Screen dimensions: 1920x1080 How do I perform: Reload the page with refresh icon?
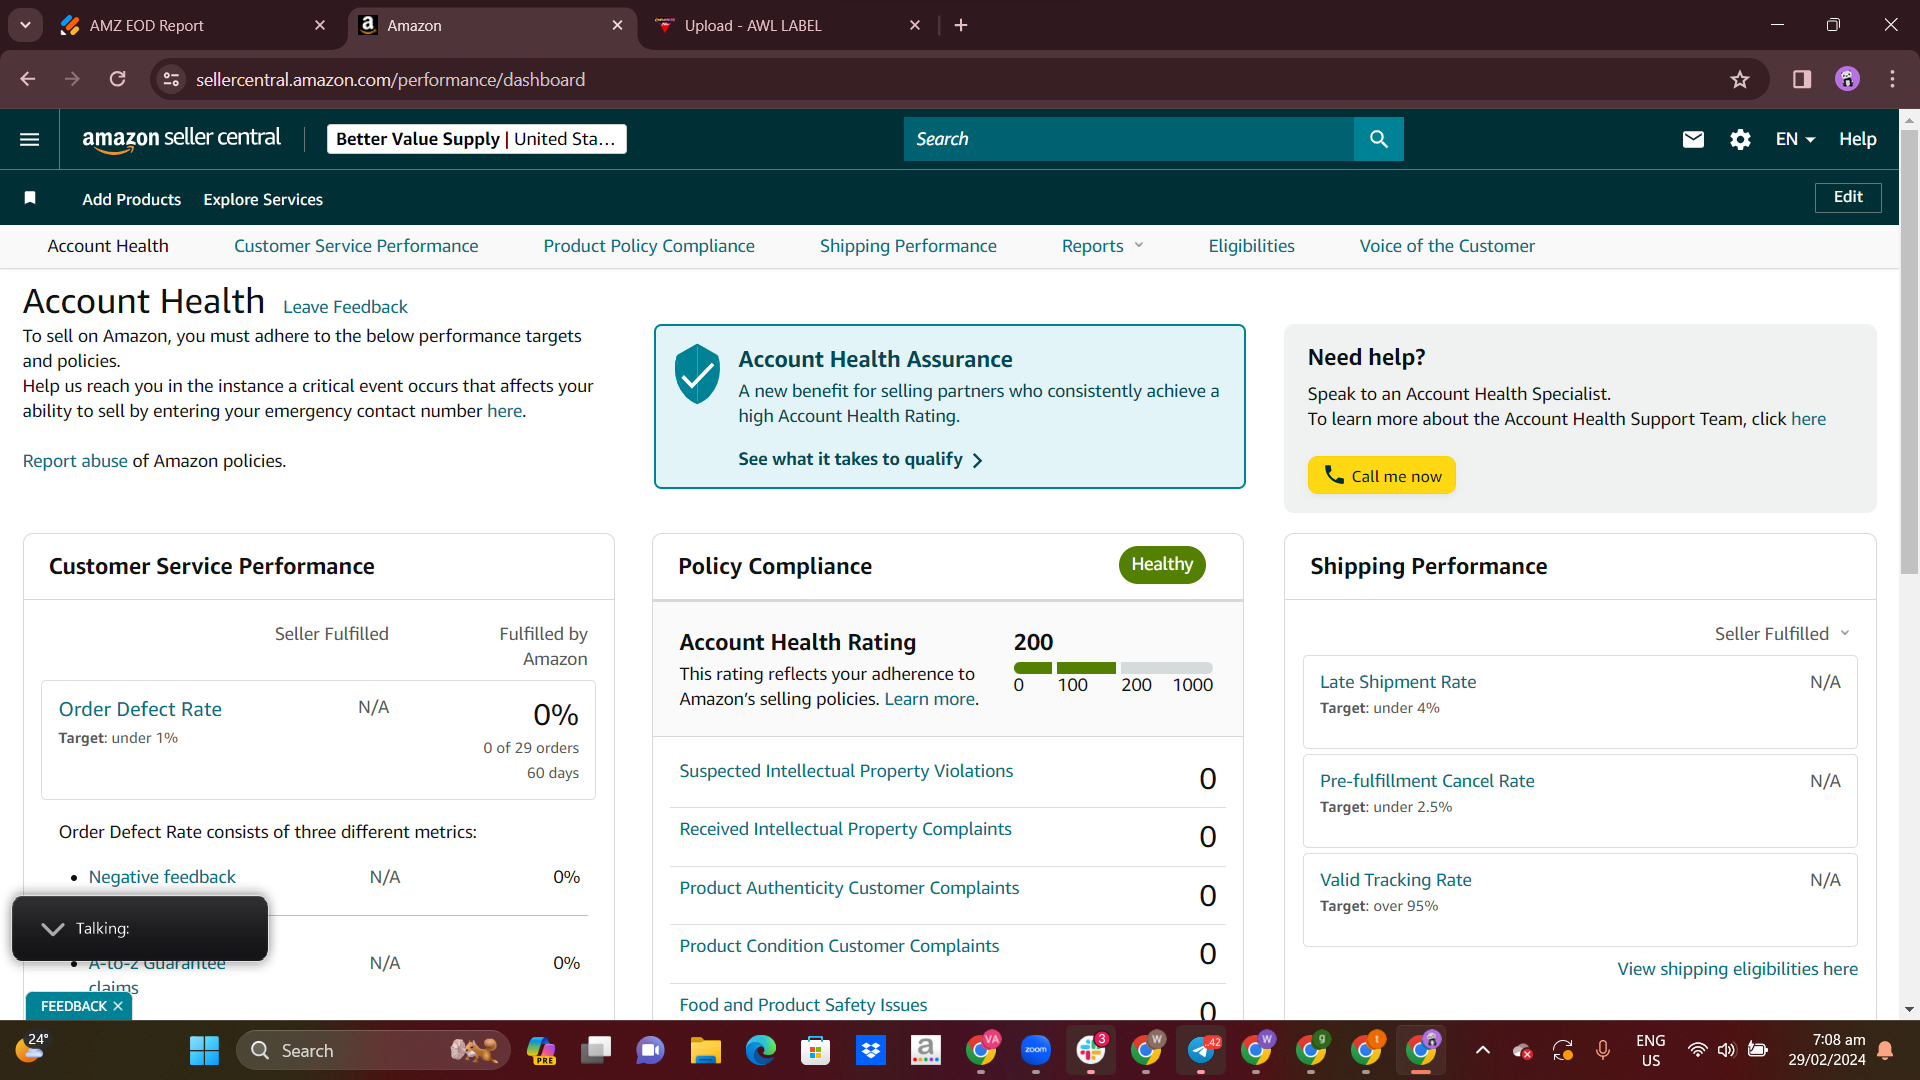pos(118,79)
